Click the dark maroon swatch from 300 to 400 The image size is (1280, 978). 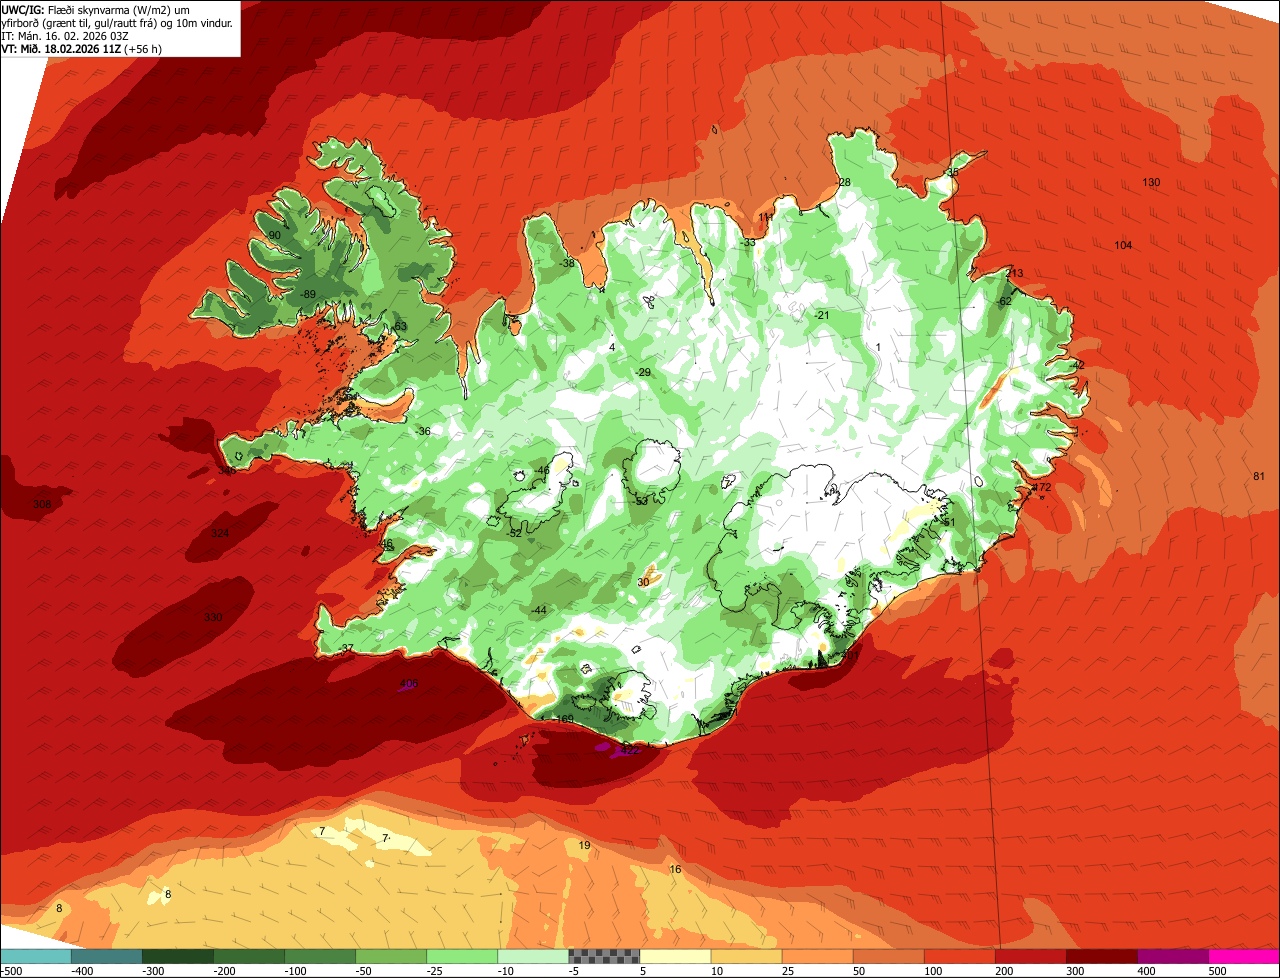1102,956
